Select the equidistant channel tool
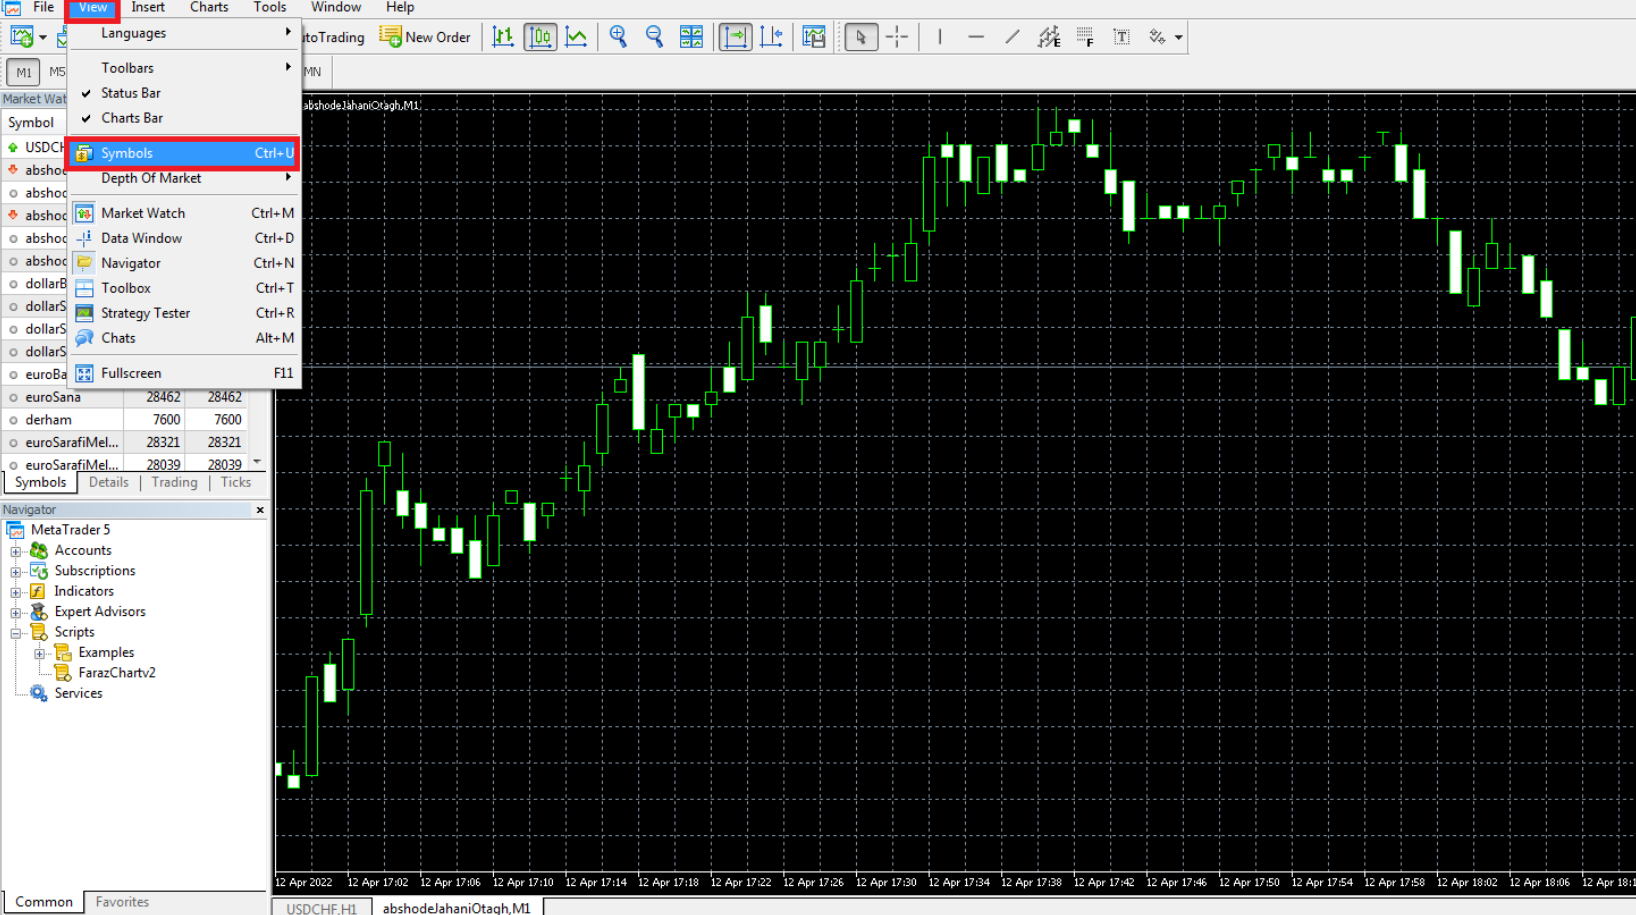1636x915 pixels. (1048, 37)
